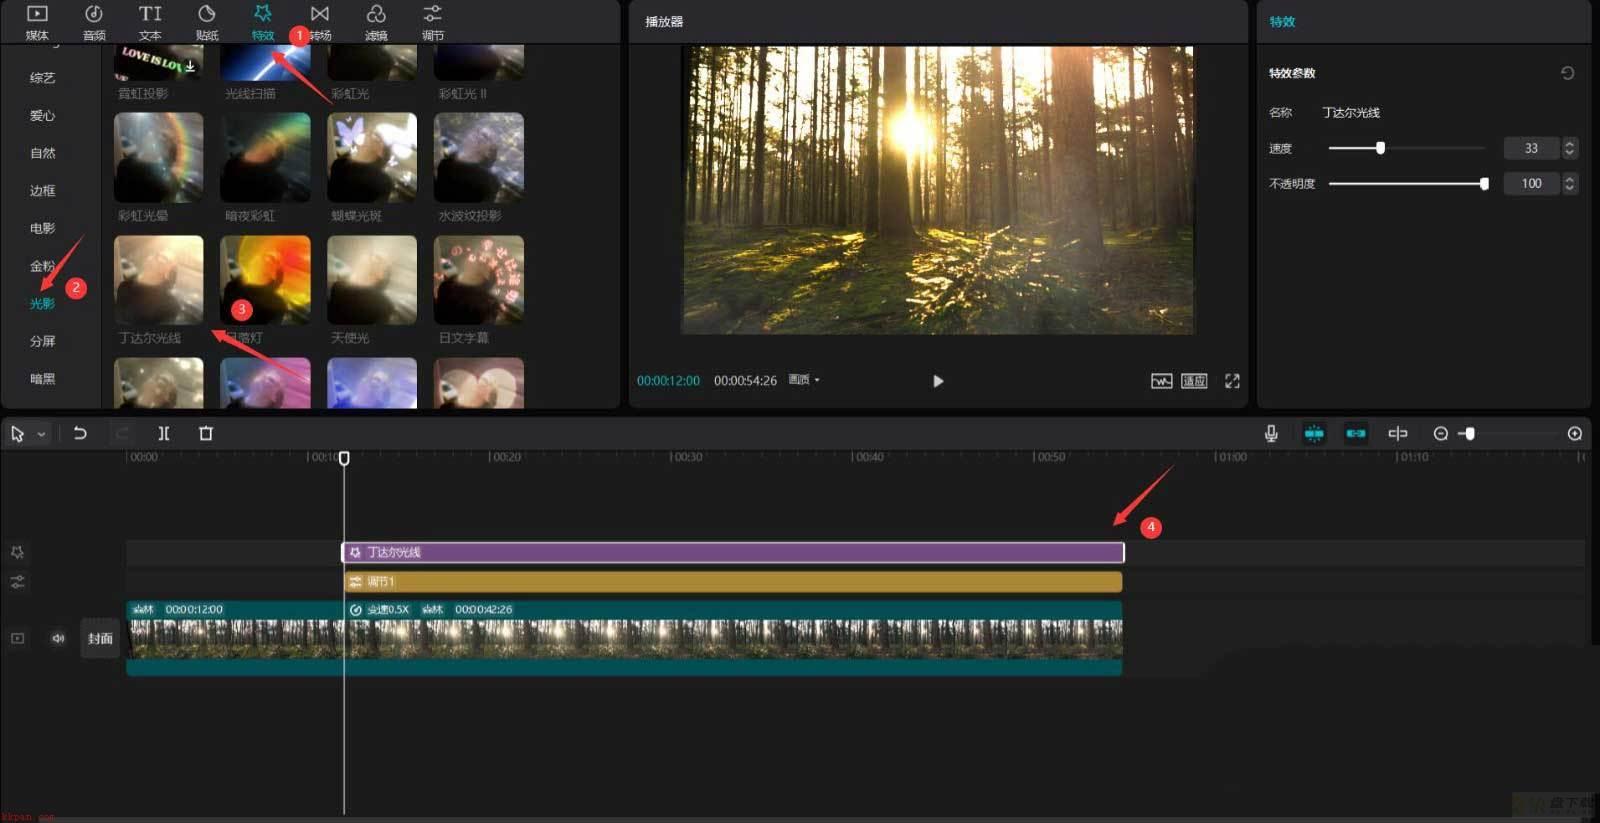Adjust the 不透明度 opacity slider
The image size is (1600, 823).
point(1484,184)
